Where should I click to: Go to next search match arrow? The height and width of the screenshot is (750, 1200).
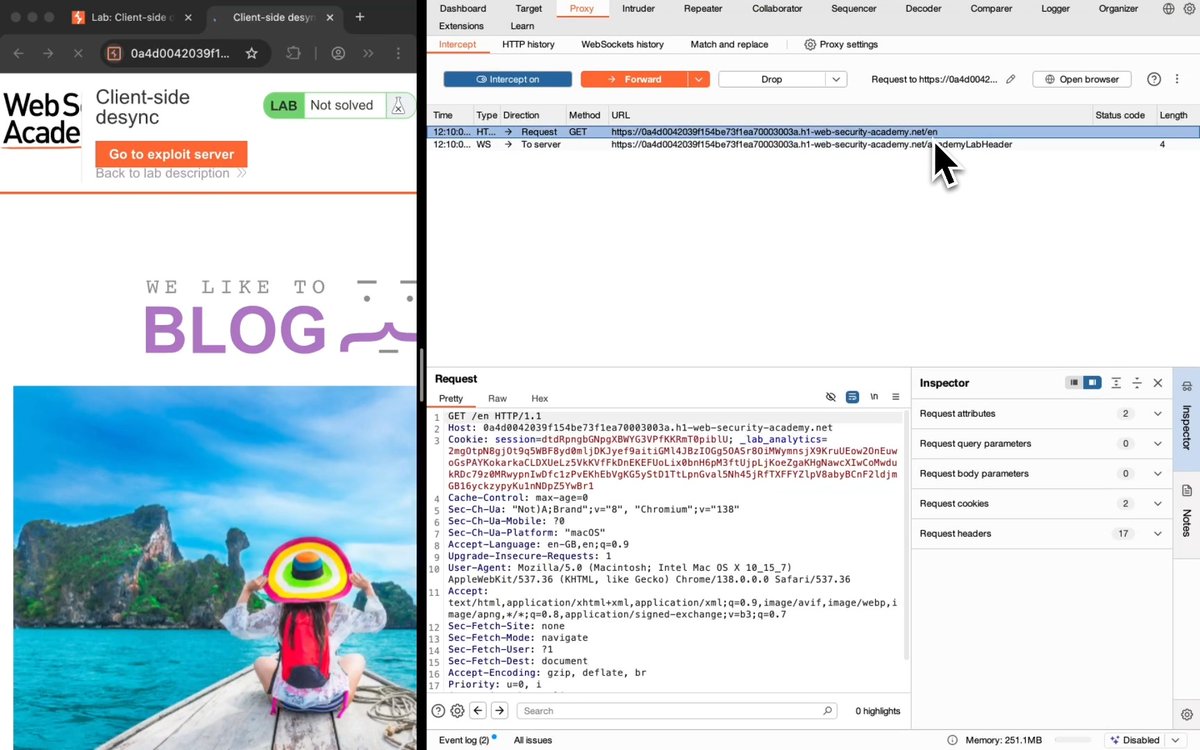[499, 711]
